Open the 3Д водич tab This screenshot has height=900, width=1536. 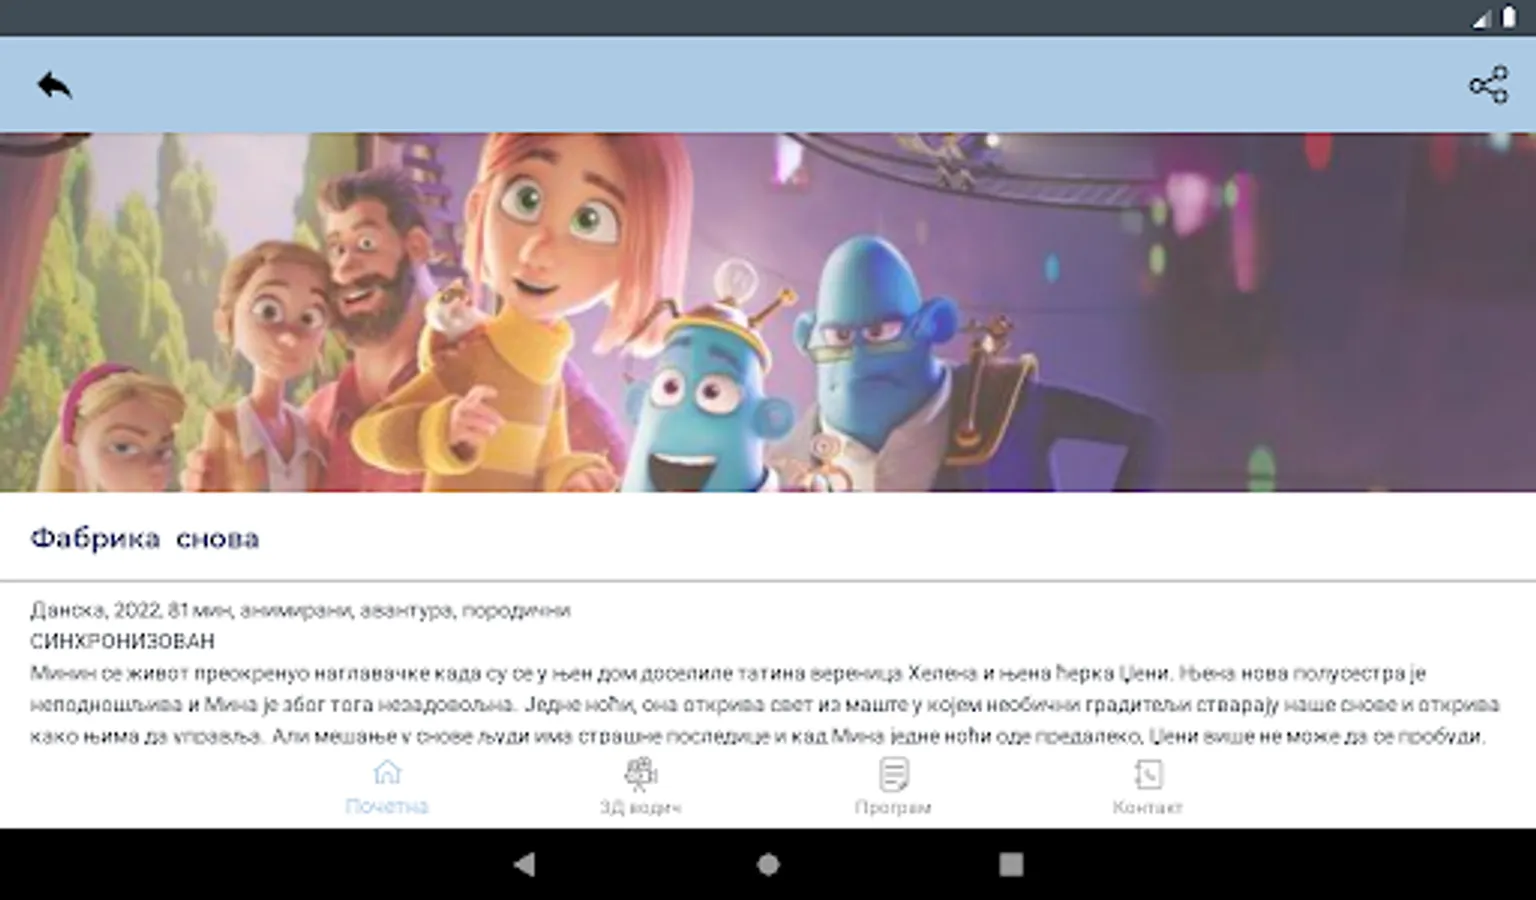640,788
